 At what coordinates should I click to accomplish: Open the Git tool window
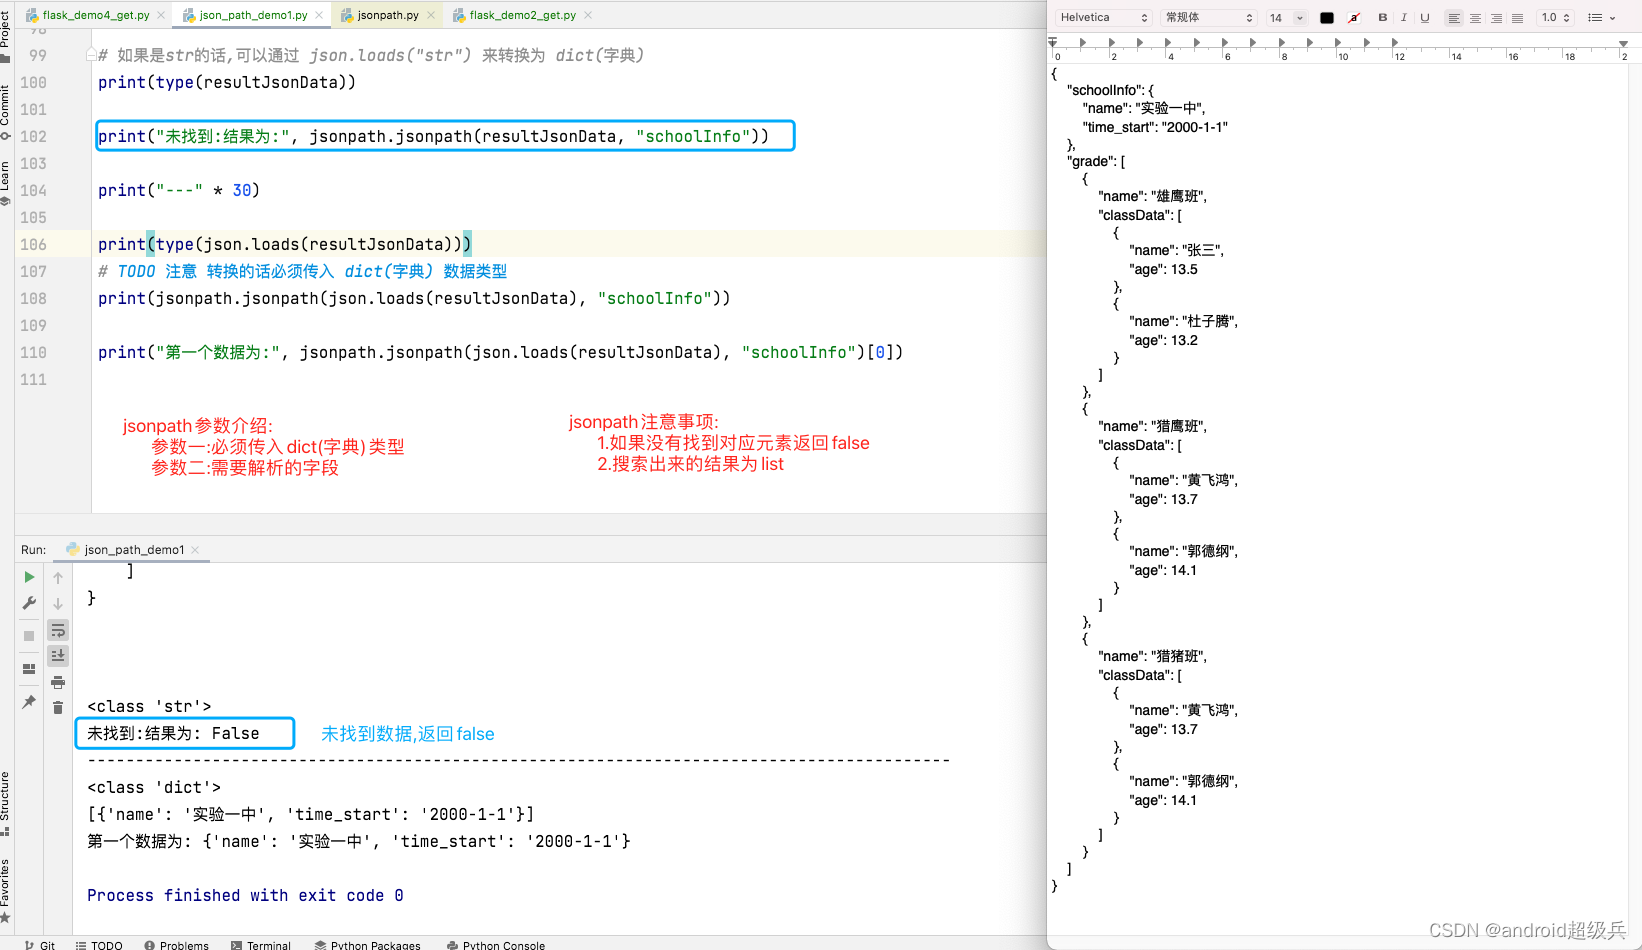click(40, 945)
